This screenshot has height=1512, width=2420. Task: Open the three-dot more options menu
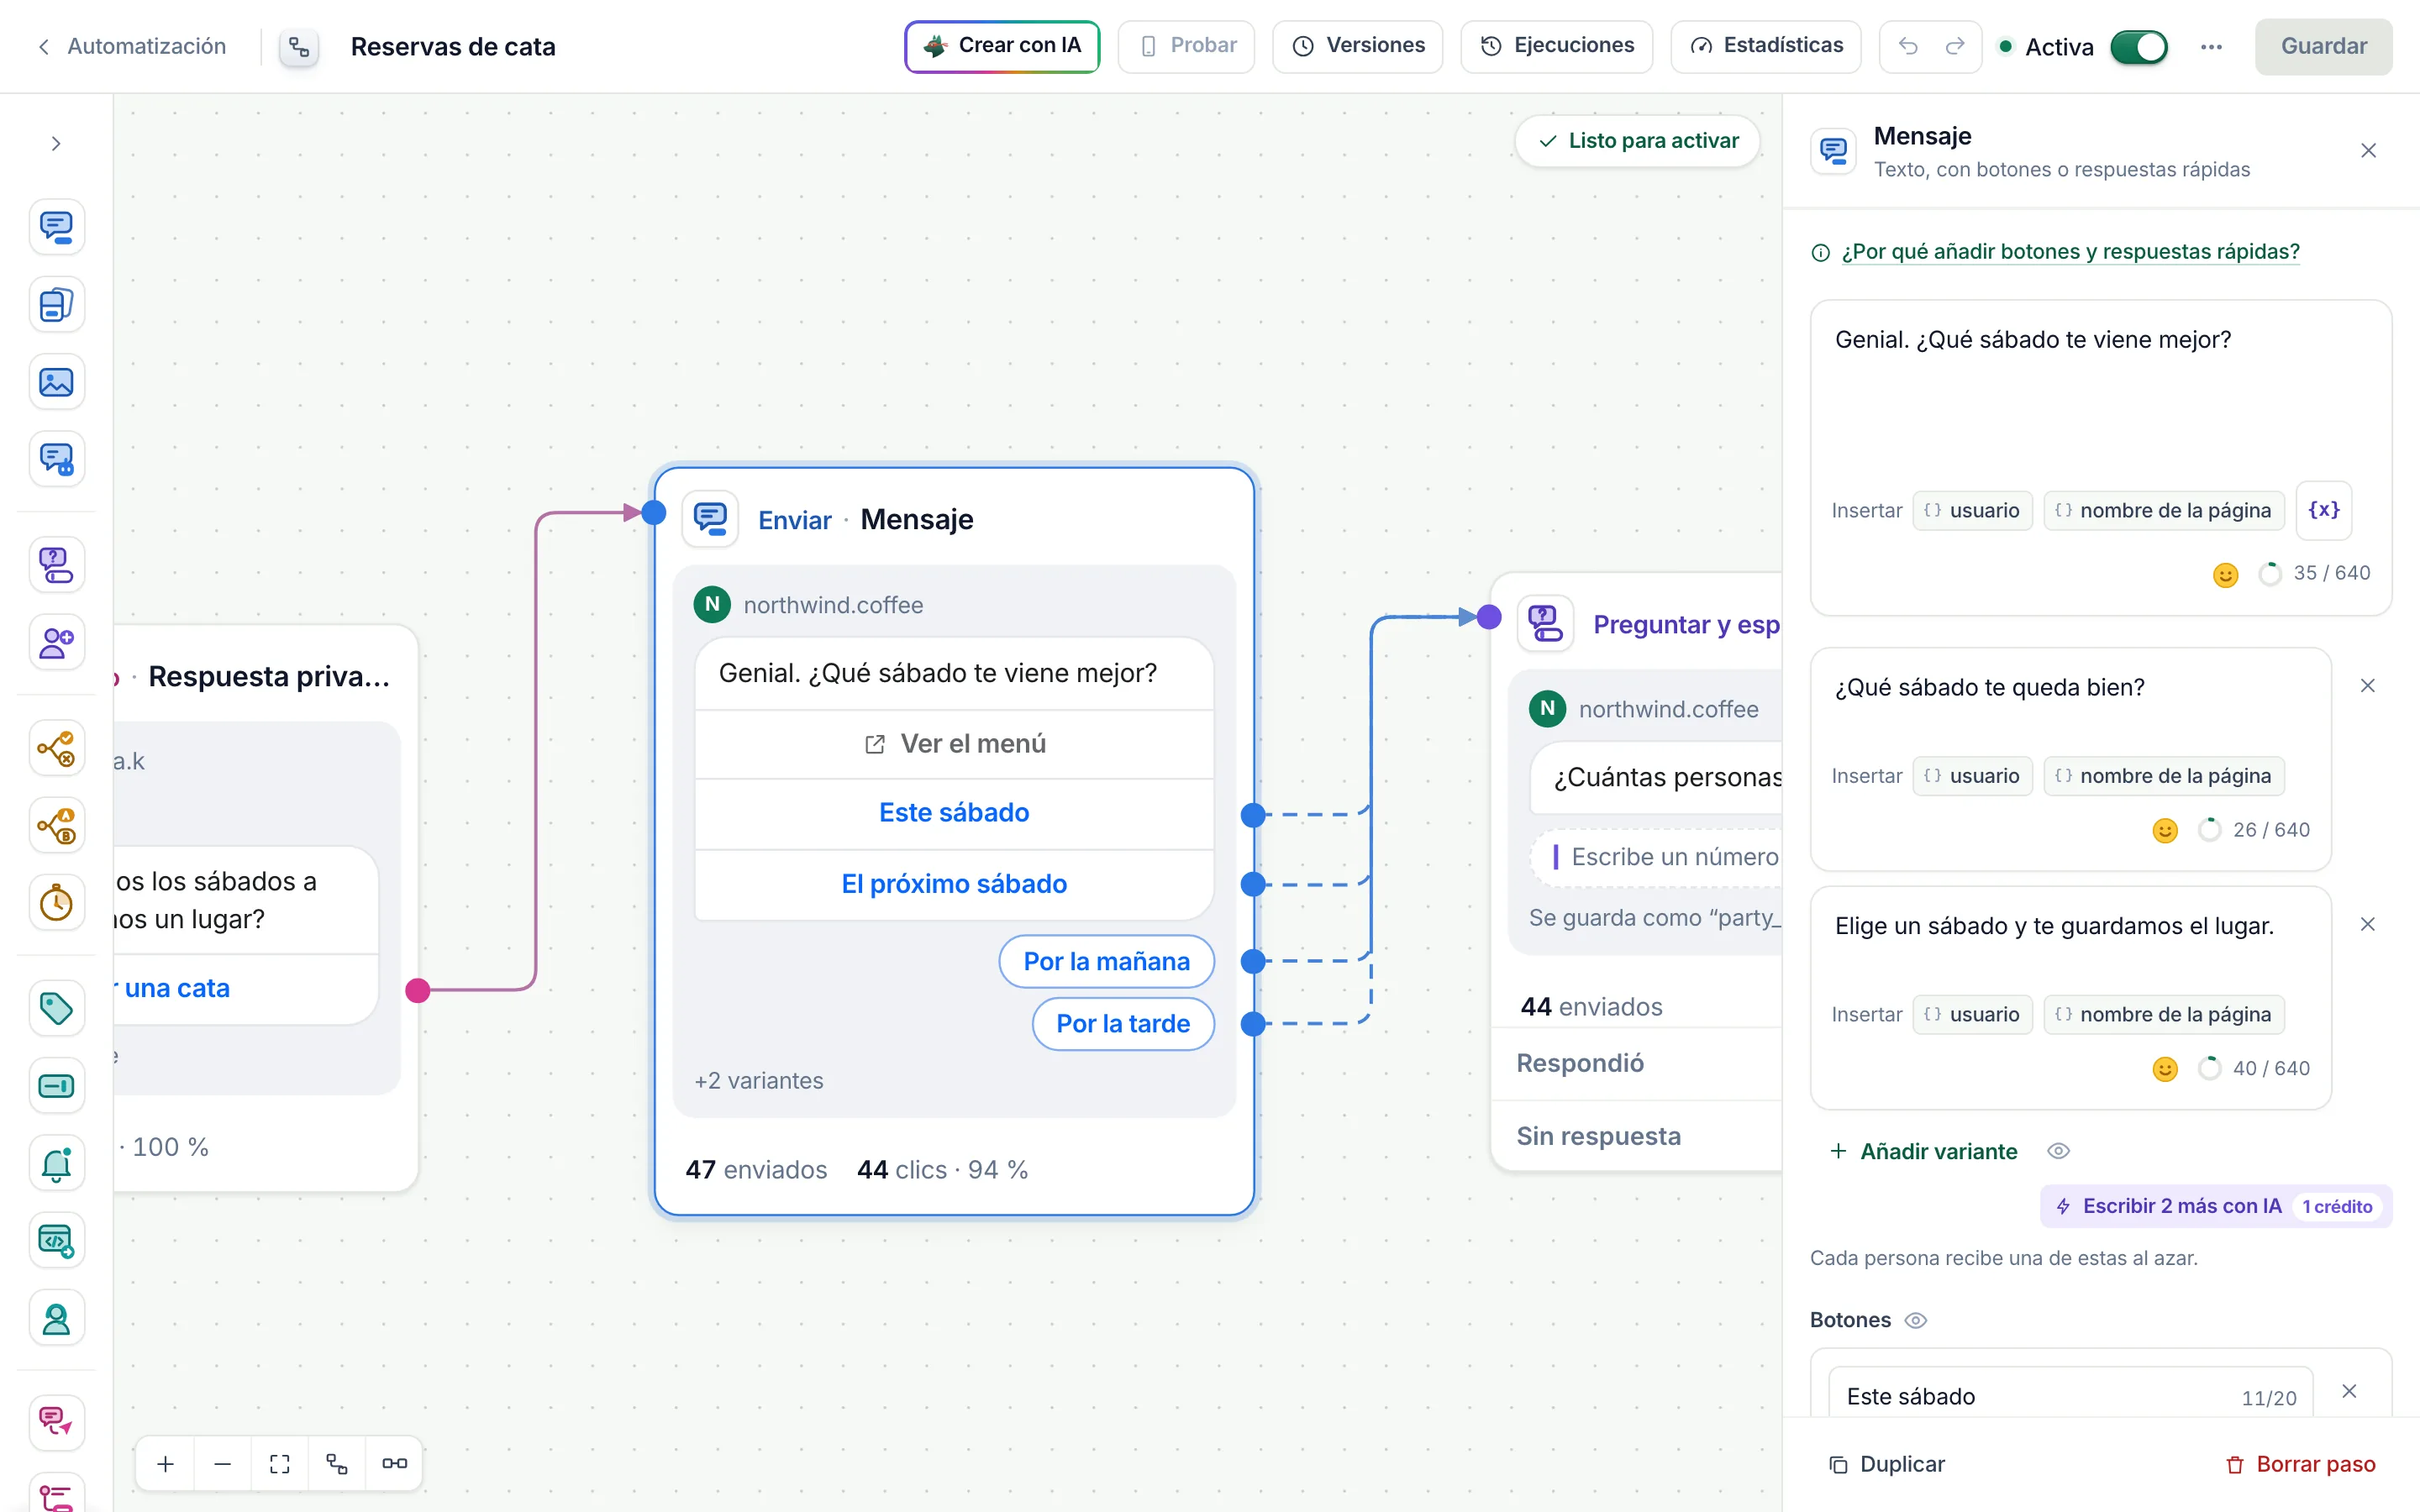(2211, 47)
